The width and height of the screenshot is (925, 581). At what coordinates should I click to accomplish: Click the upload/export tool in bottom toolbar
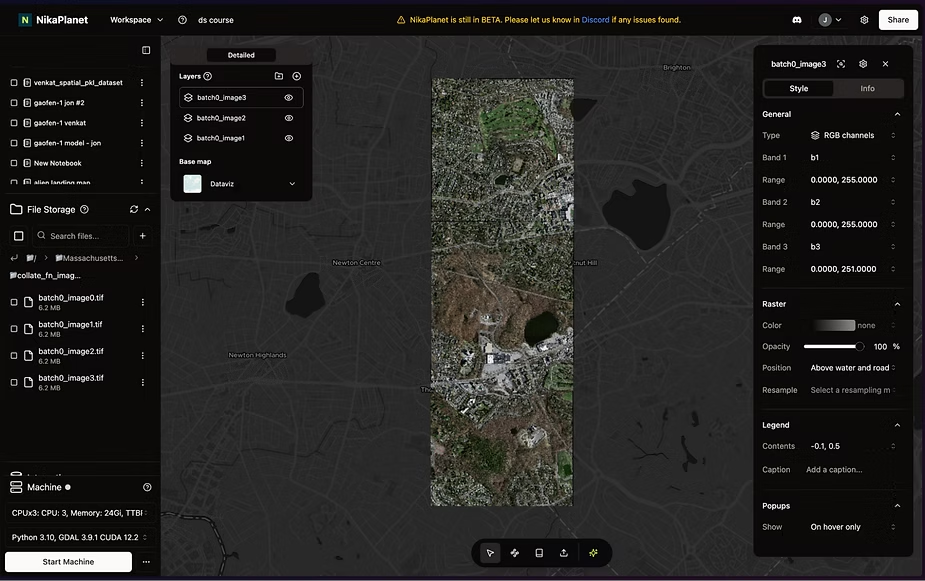(x=564, y=553)
